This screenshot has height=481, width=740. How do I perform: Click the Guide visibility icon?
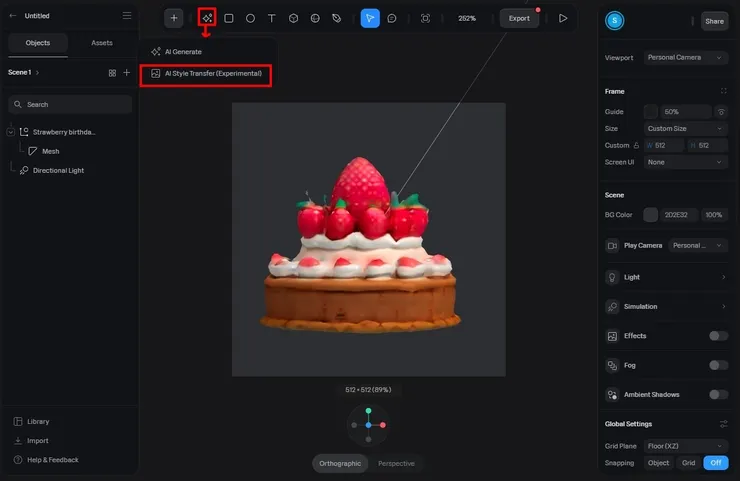[721, 112]
